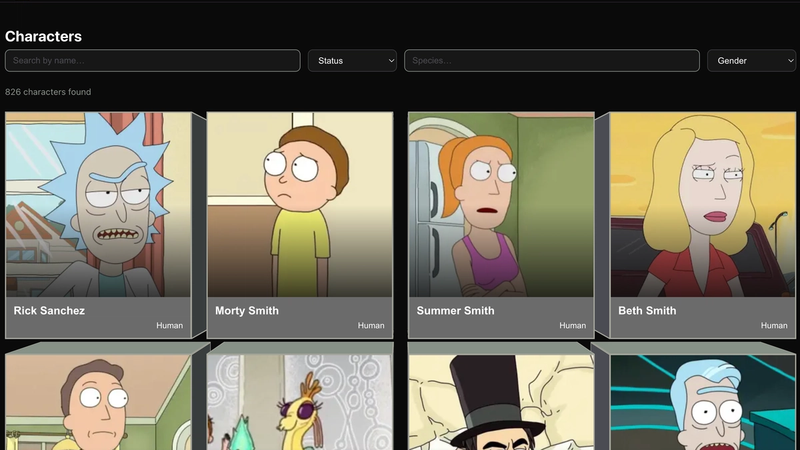Click the Morty Smith name label
The height and width of the screenshot is (450, 800).
click(x=247, y=311)
